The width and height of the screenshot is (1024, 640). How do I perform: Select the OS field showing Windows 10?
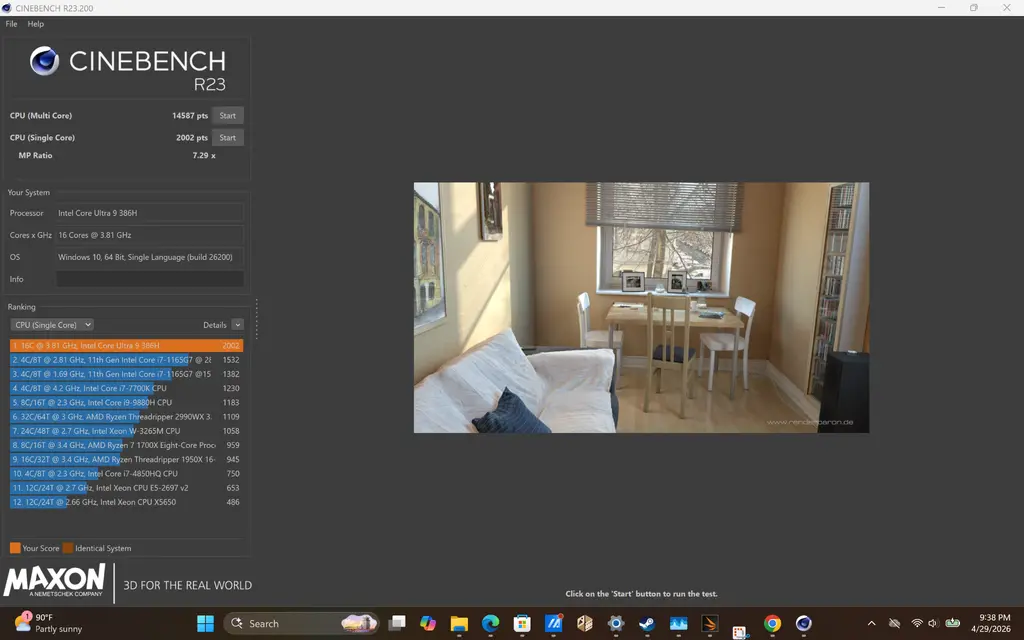pos(150,257)
